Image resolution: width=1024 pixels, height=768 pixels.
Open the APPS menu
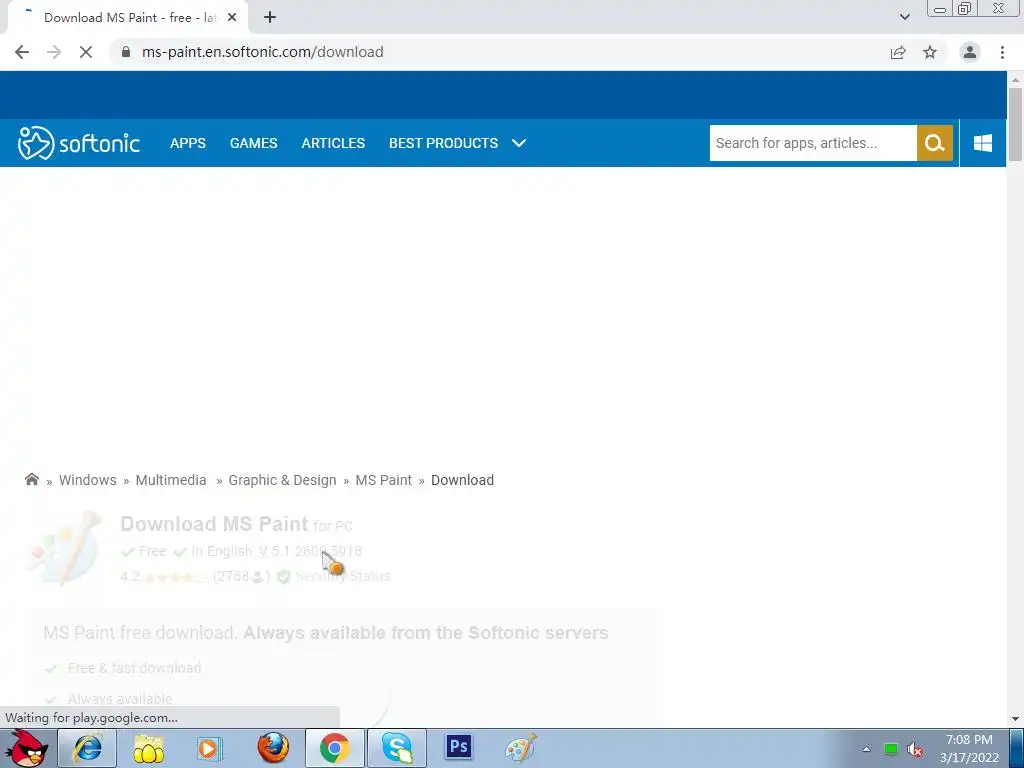[x=187, y=143]
